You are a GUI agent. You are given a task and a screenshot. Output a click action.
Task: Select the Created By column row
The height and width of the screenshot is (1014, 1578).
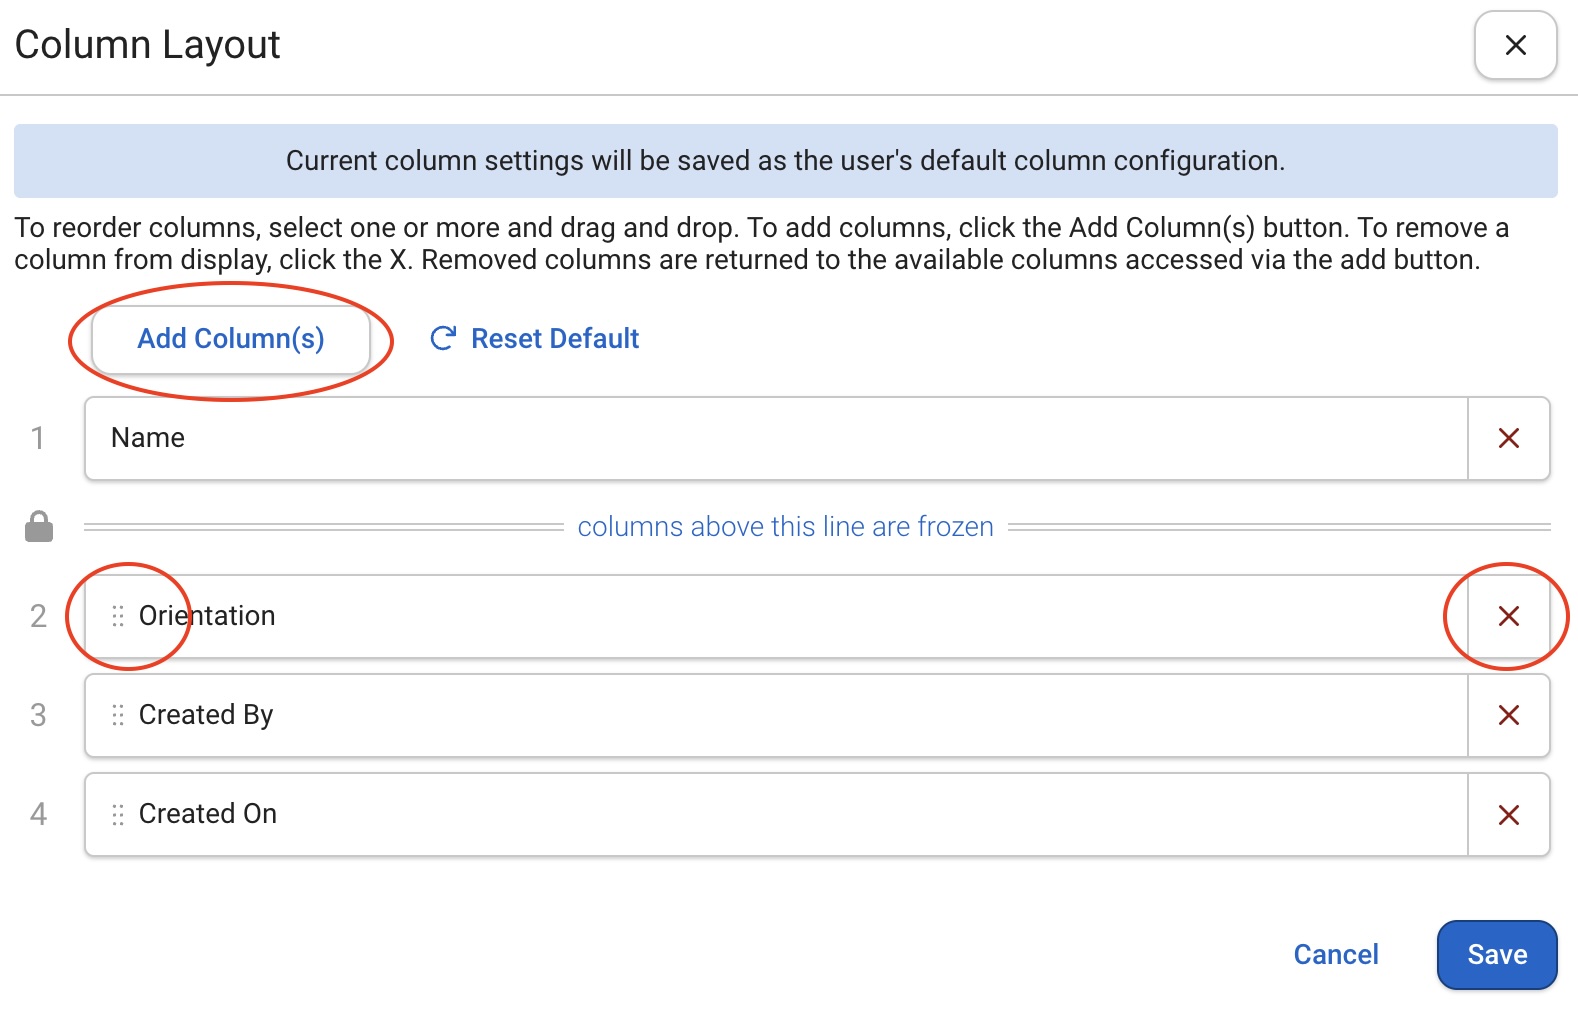click(x=776, y=715)
